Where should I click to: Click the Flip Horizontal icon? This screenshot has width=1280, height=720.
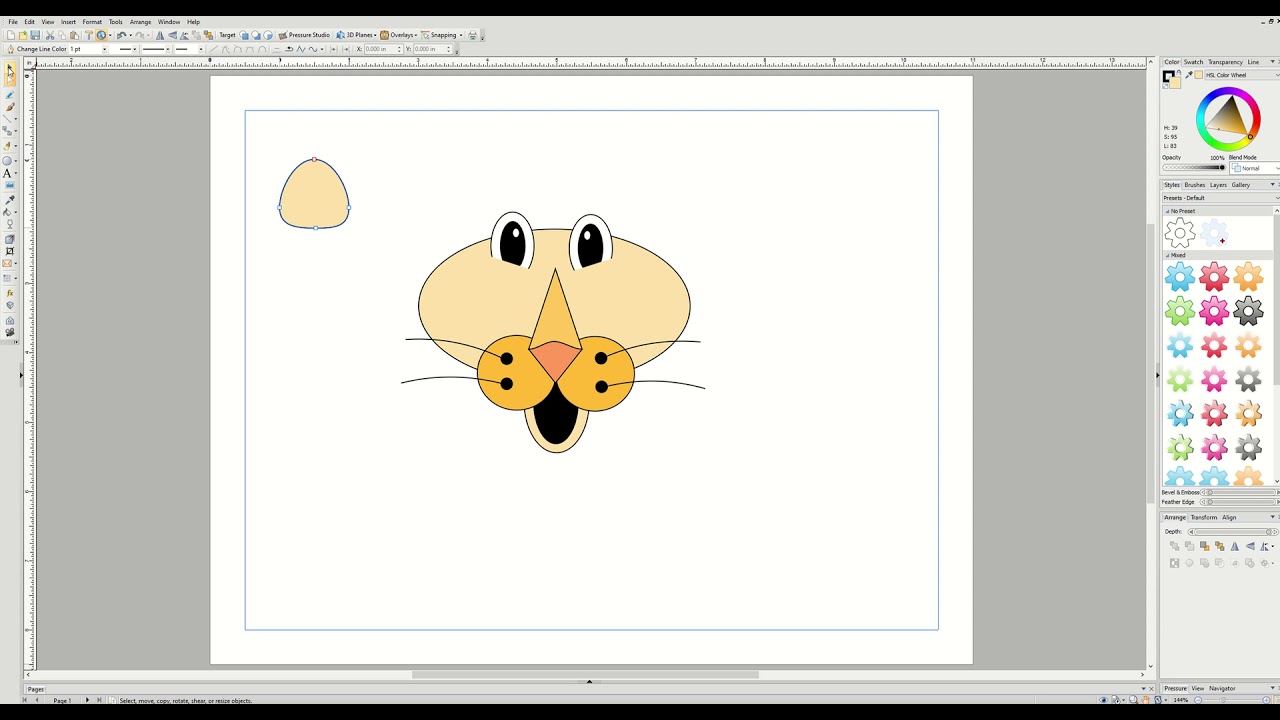click(x=160, y=35)
